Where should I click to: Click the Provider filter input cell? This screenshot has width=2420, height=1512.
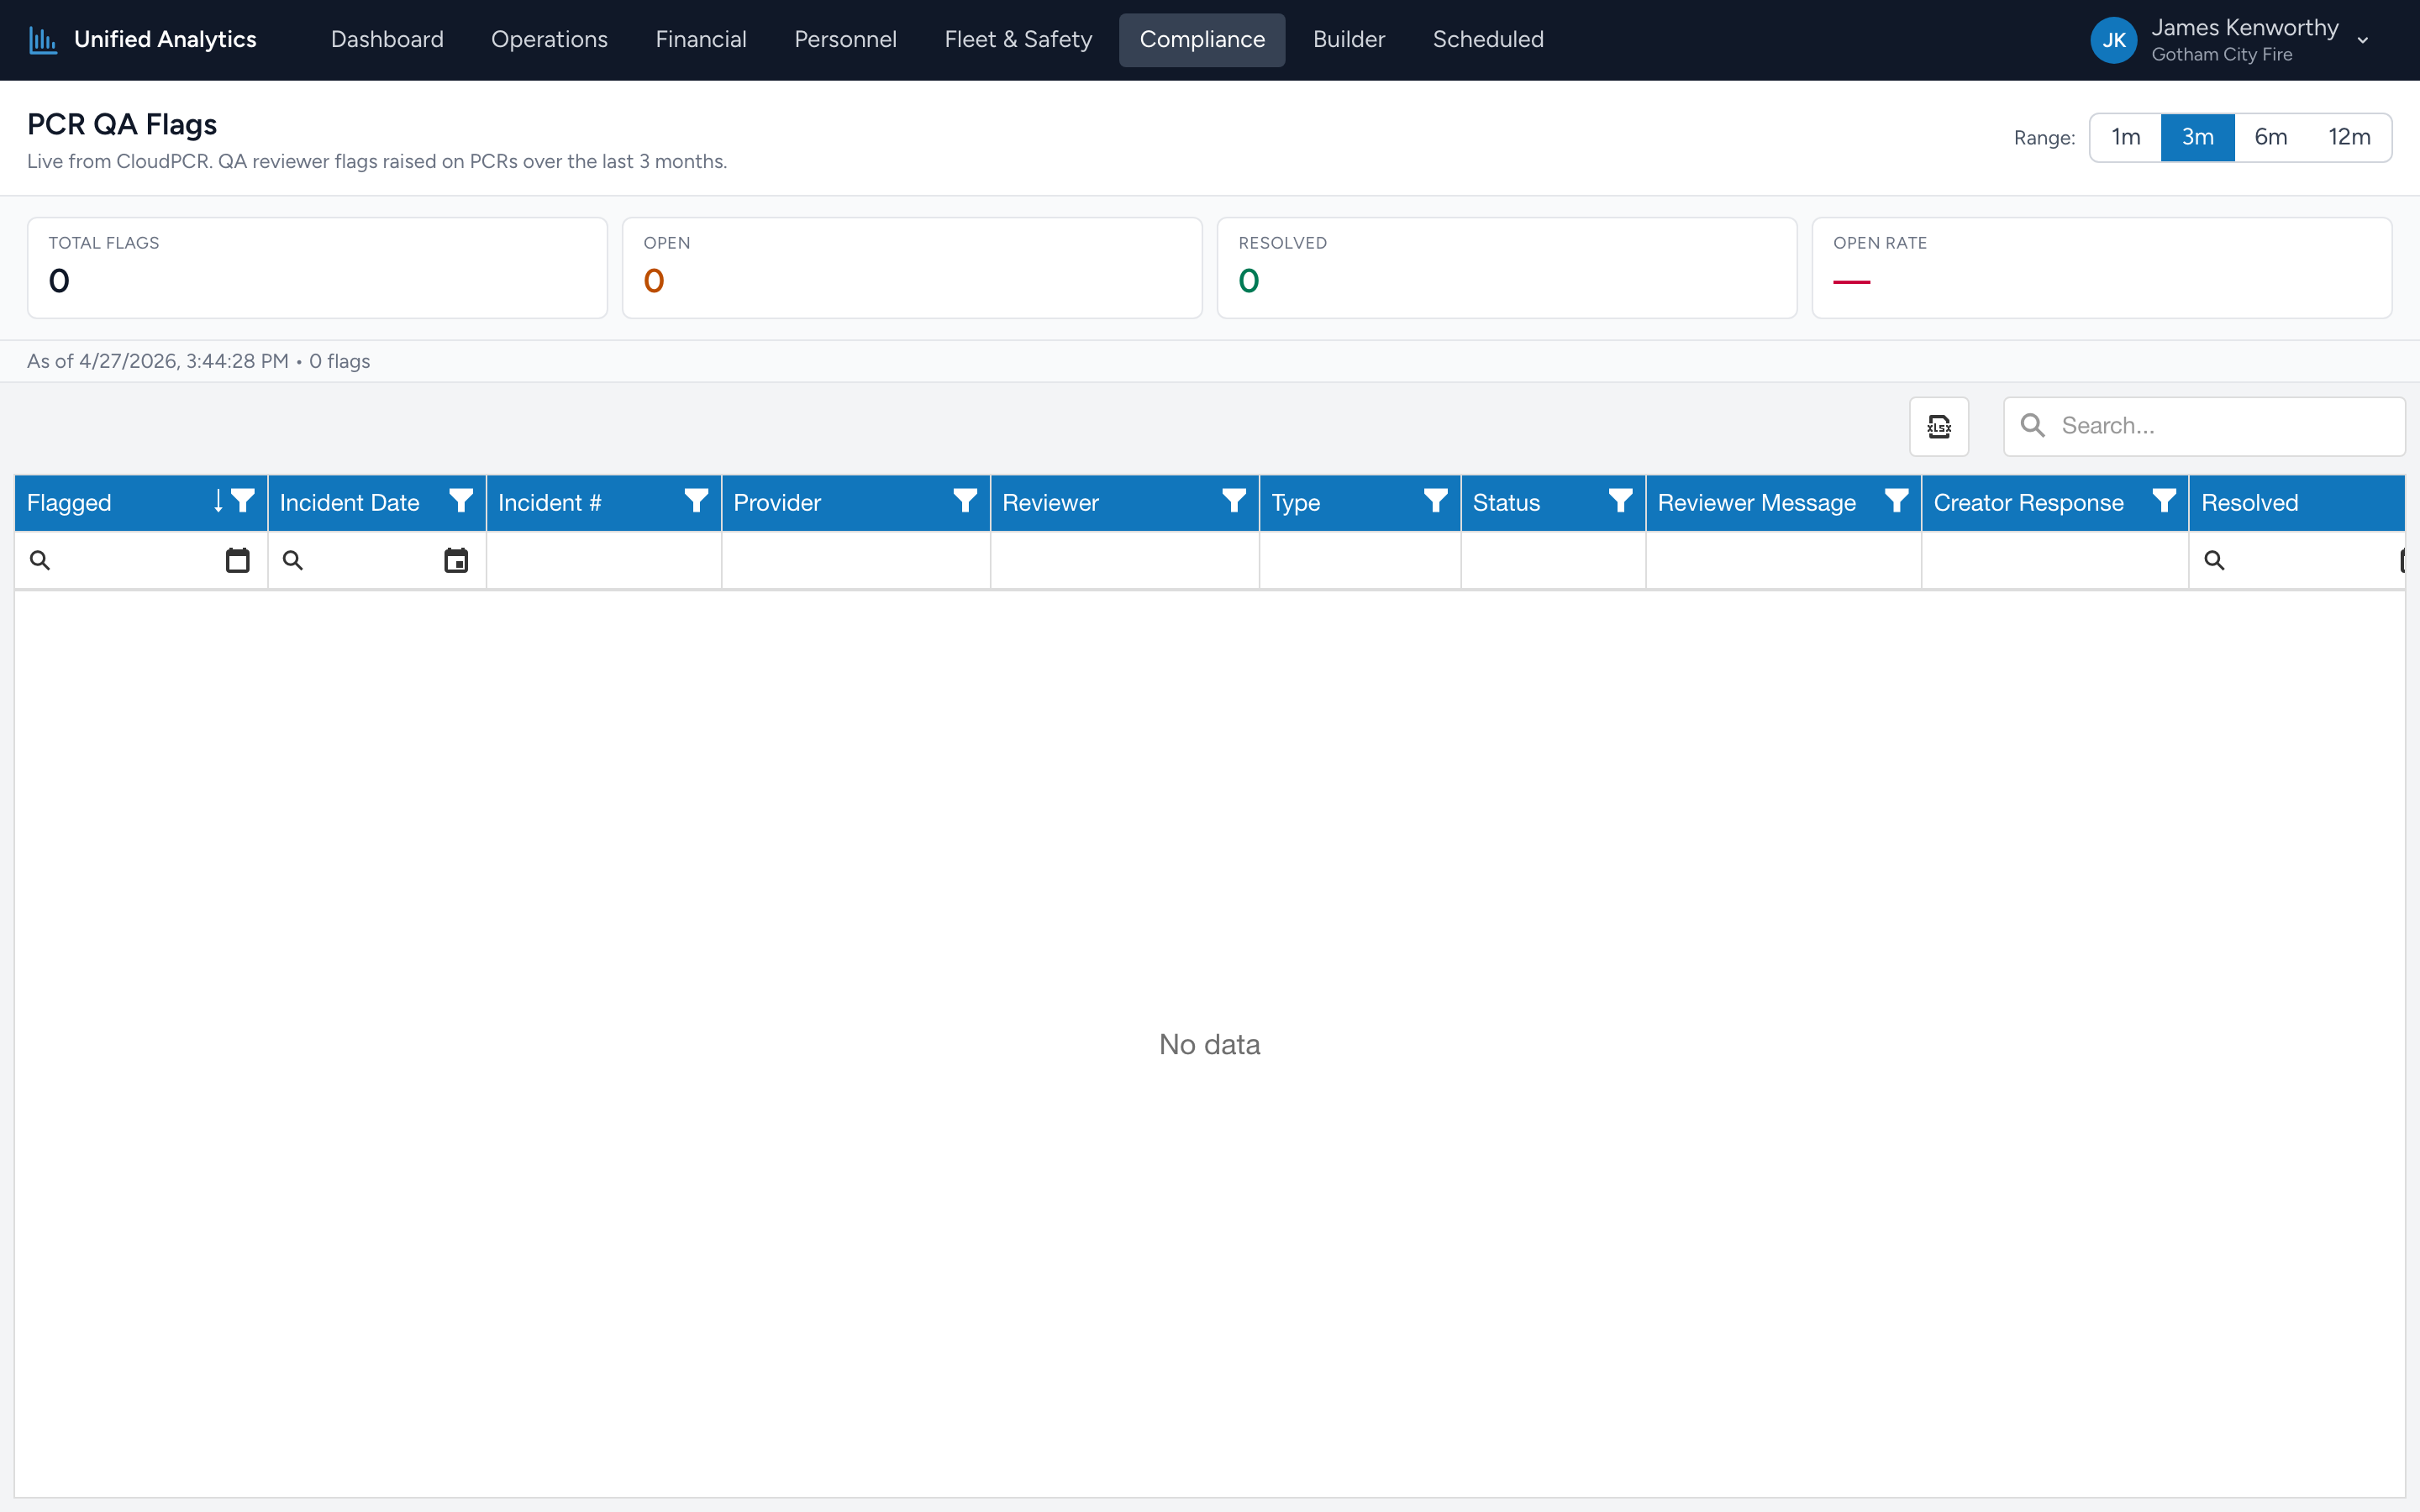[856, 561]
